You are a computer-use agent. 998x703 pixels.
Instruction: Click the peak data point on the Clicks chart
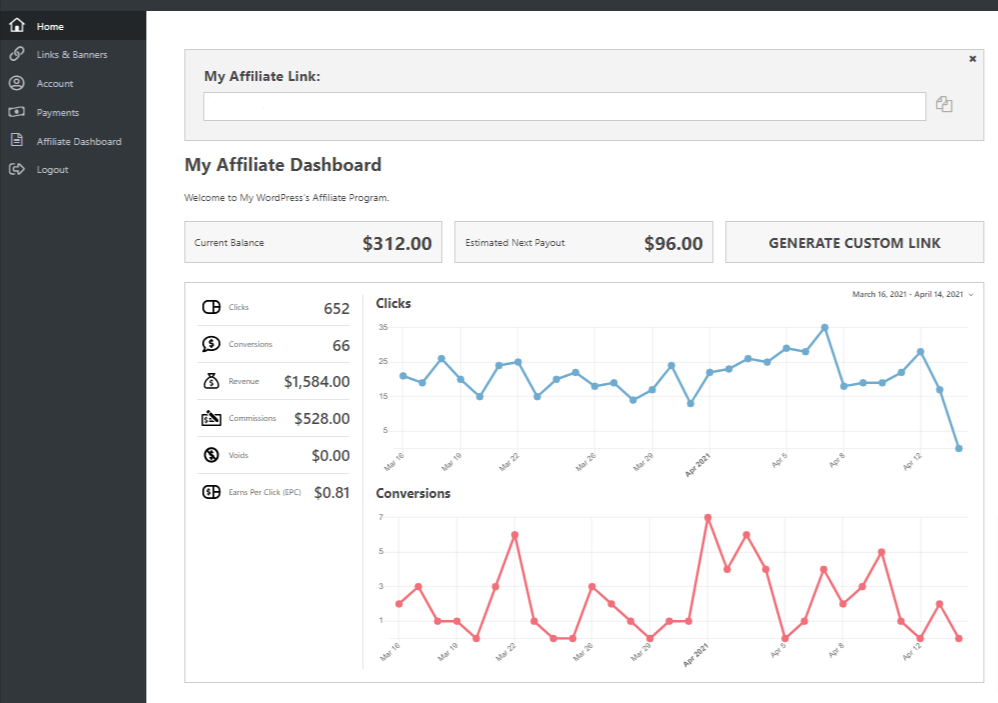(825, 325)
